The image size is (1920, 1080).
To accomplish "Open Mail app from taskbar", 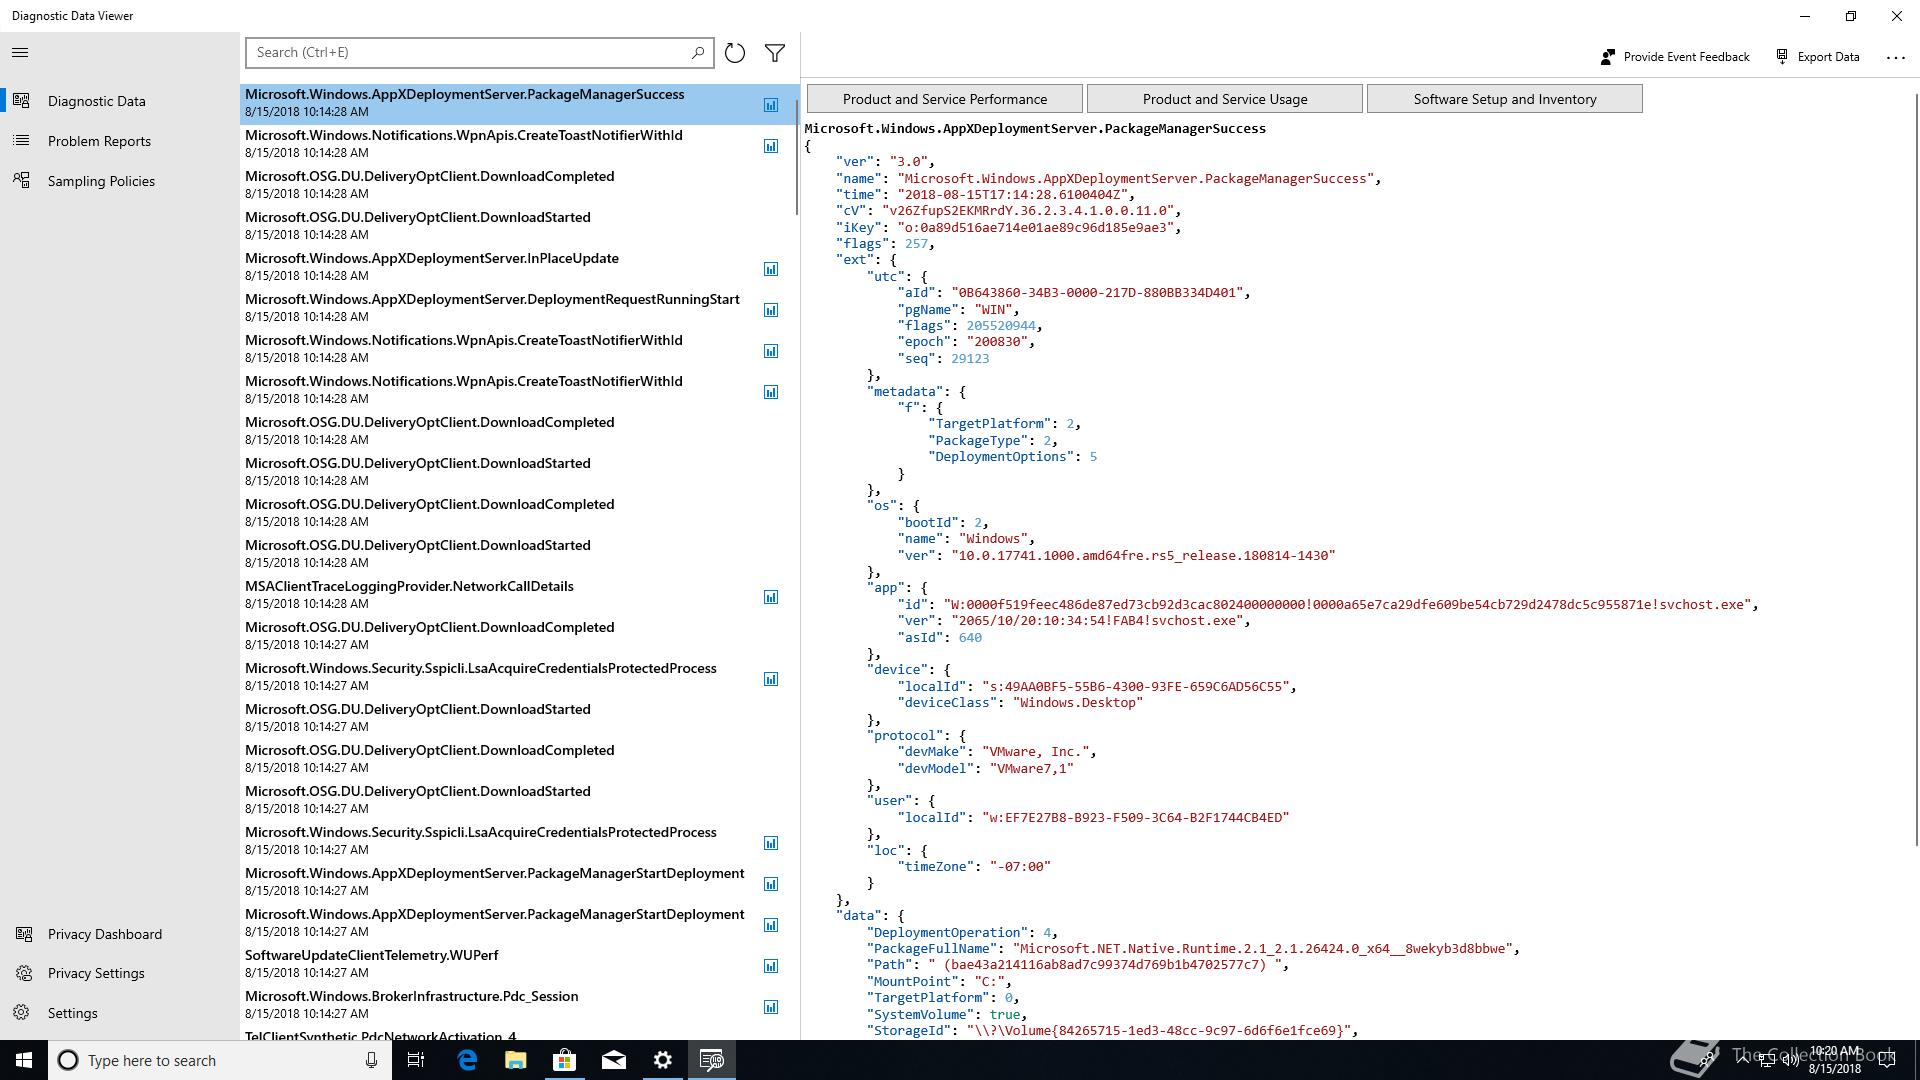I will 613,1060.
